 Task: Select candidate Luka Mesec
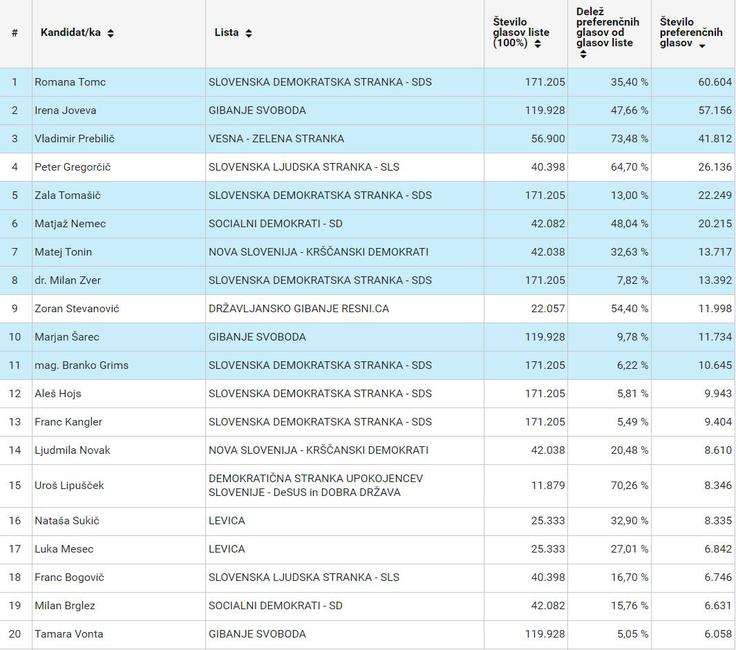point(64,549)
